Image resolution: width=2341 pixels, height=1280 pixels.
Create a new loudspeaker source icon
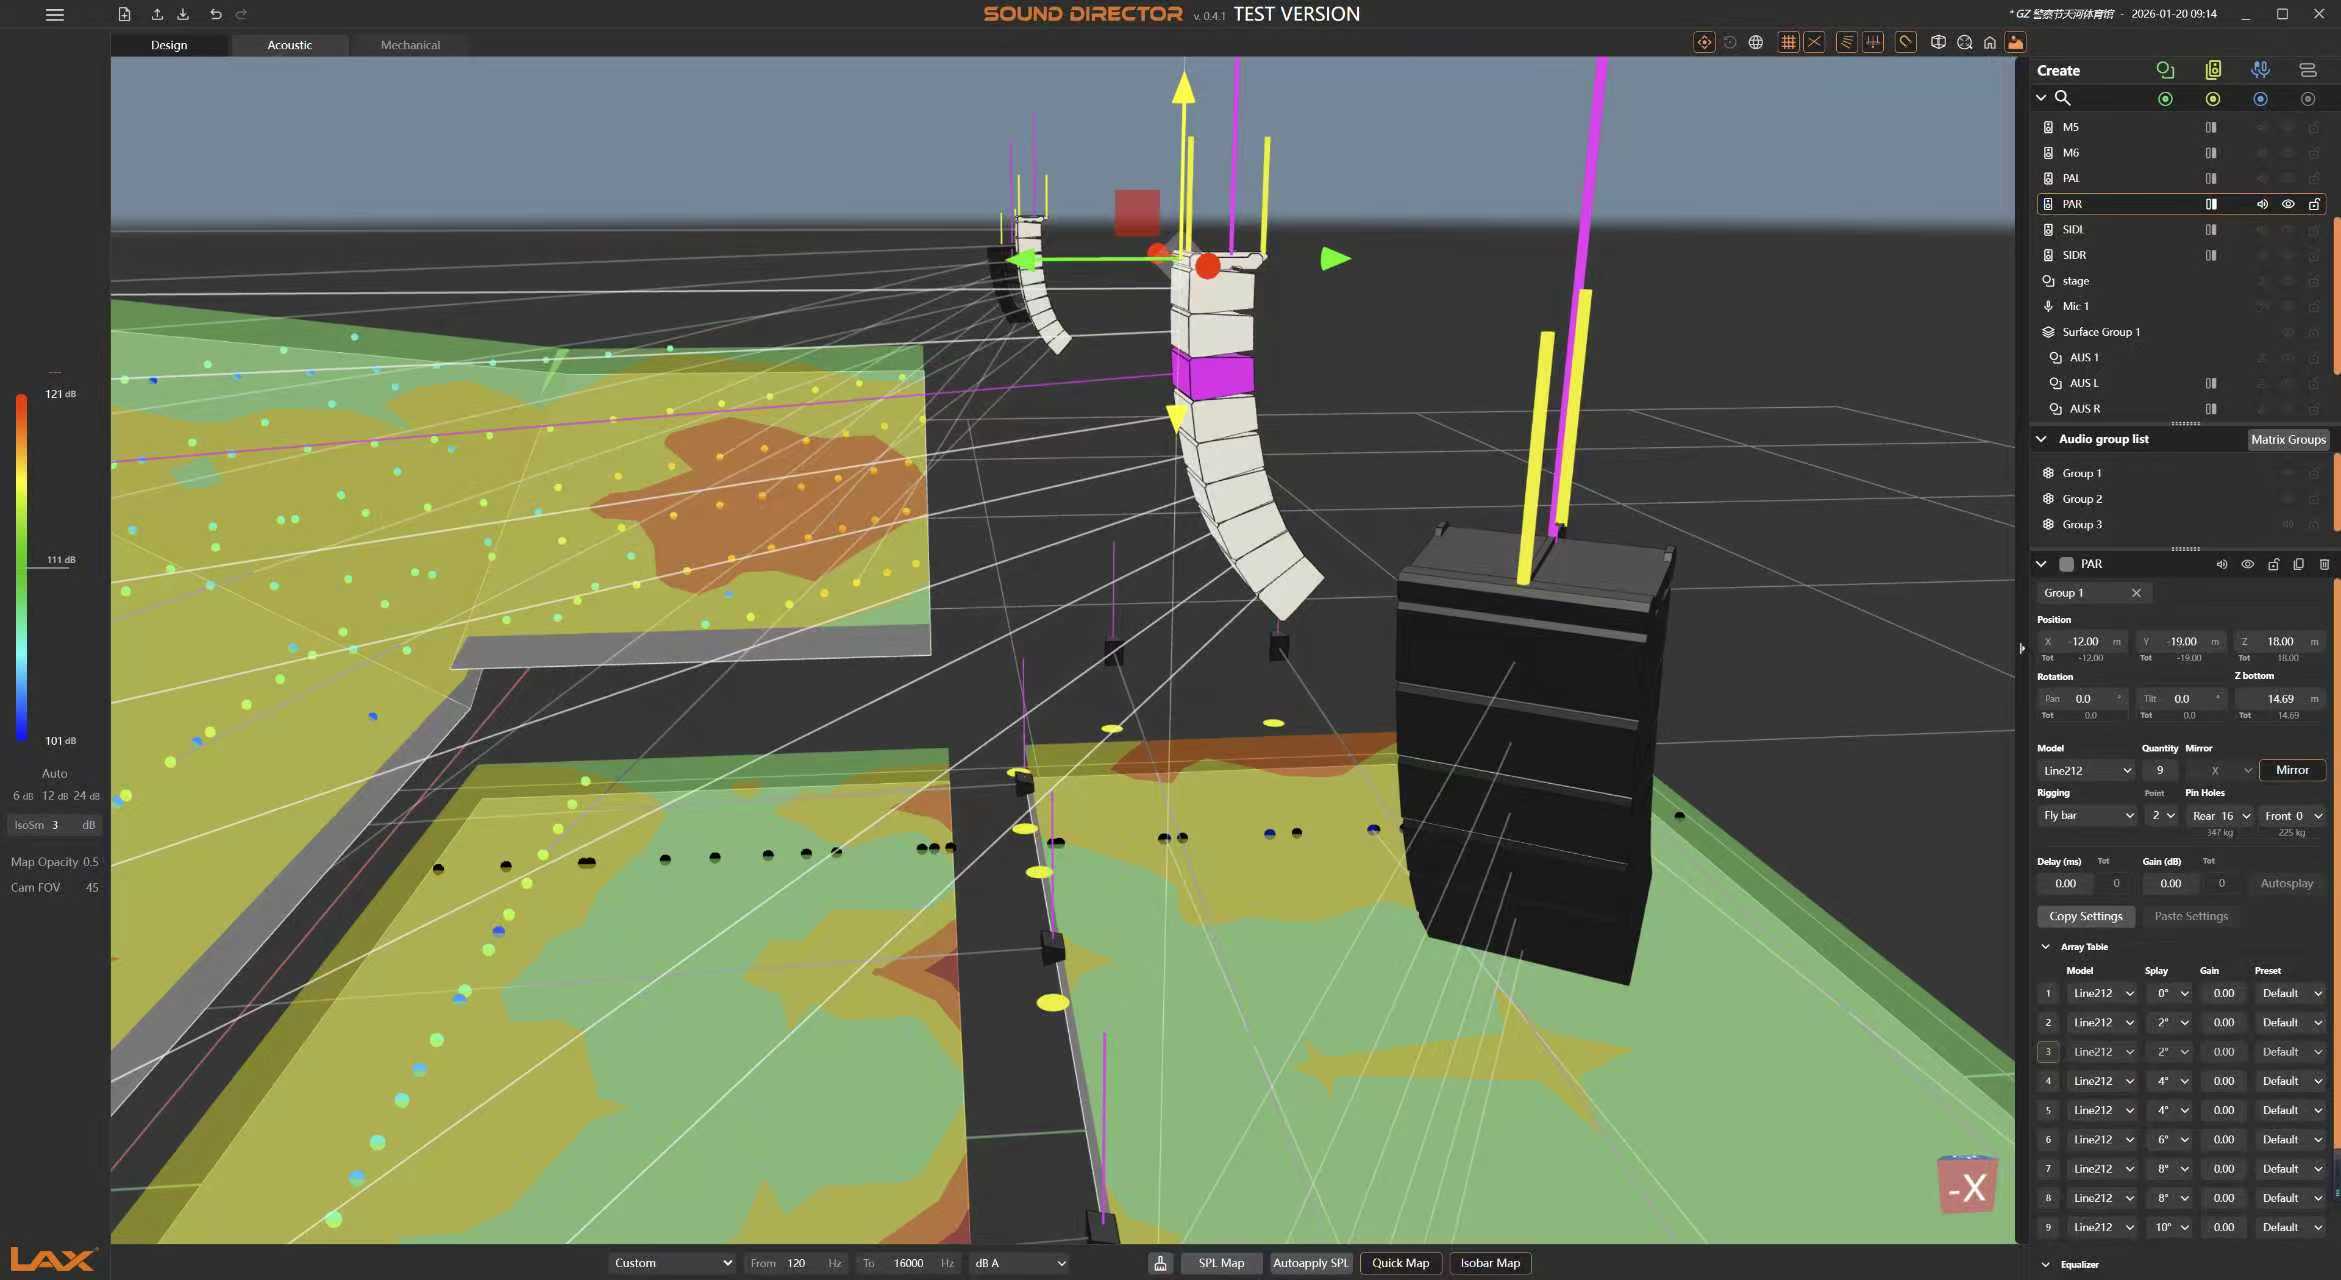[2212, 70]
